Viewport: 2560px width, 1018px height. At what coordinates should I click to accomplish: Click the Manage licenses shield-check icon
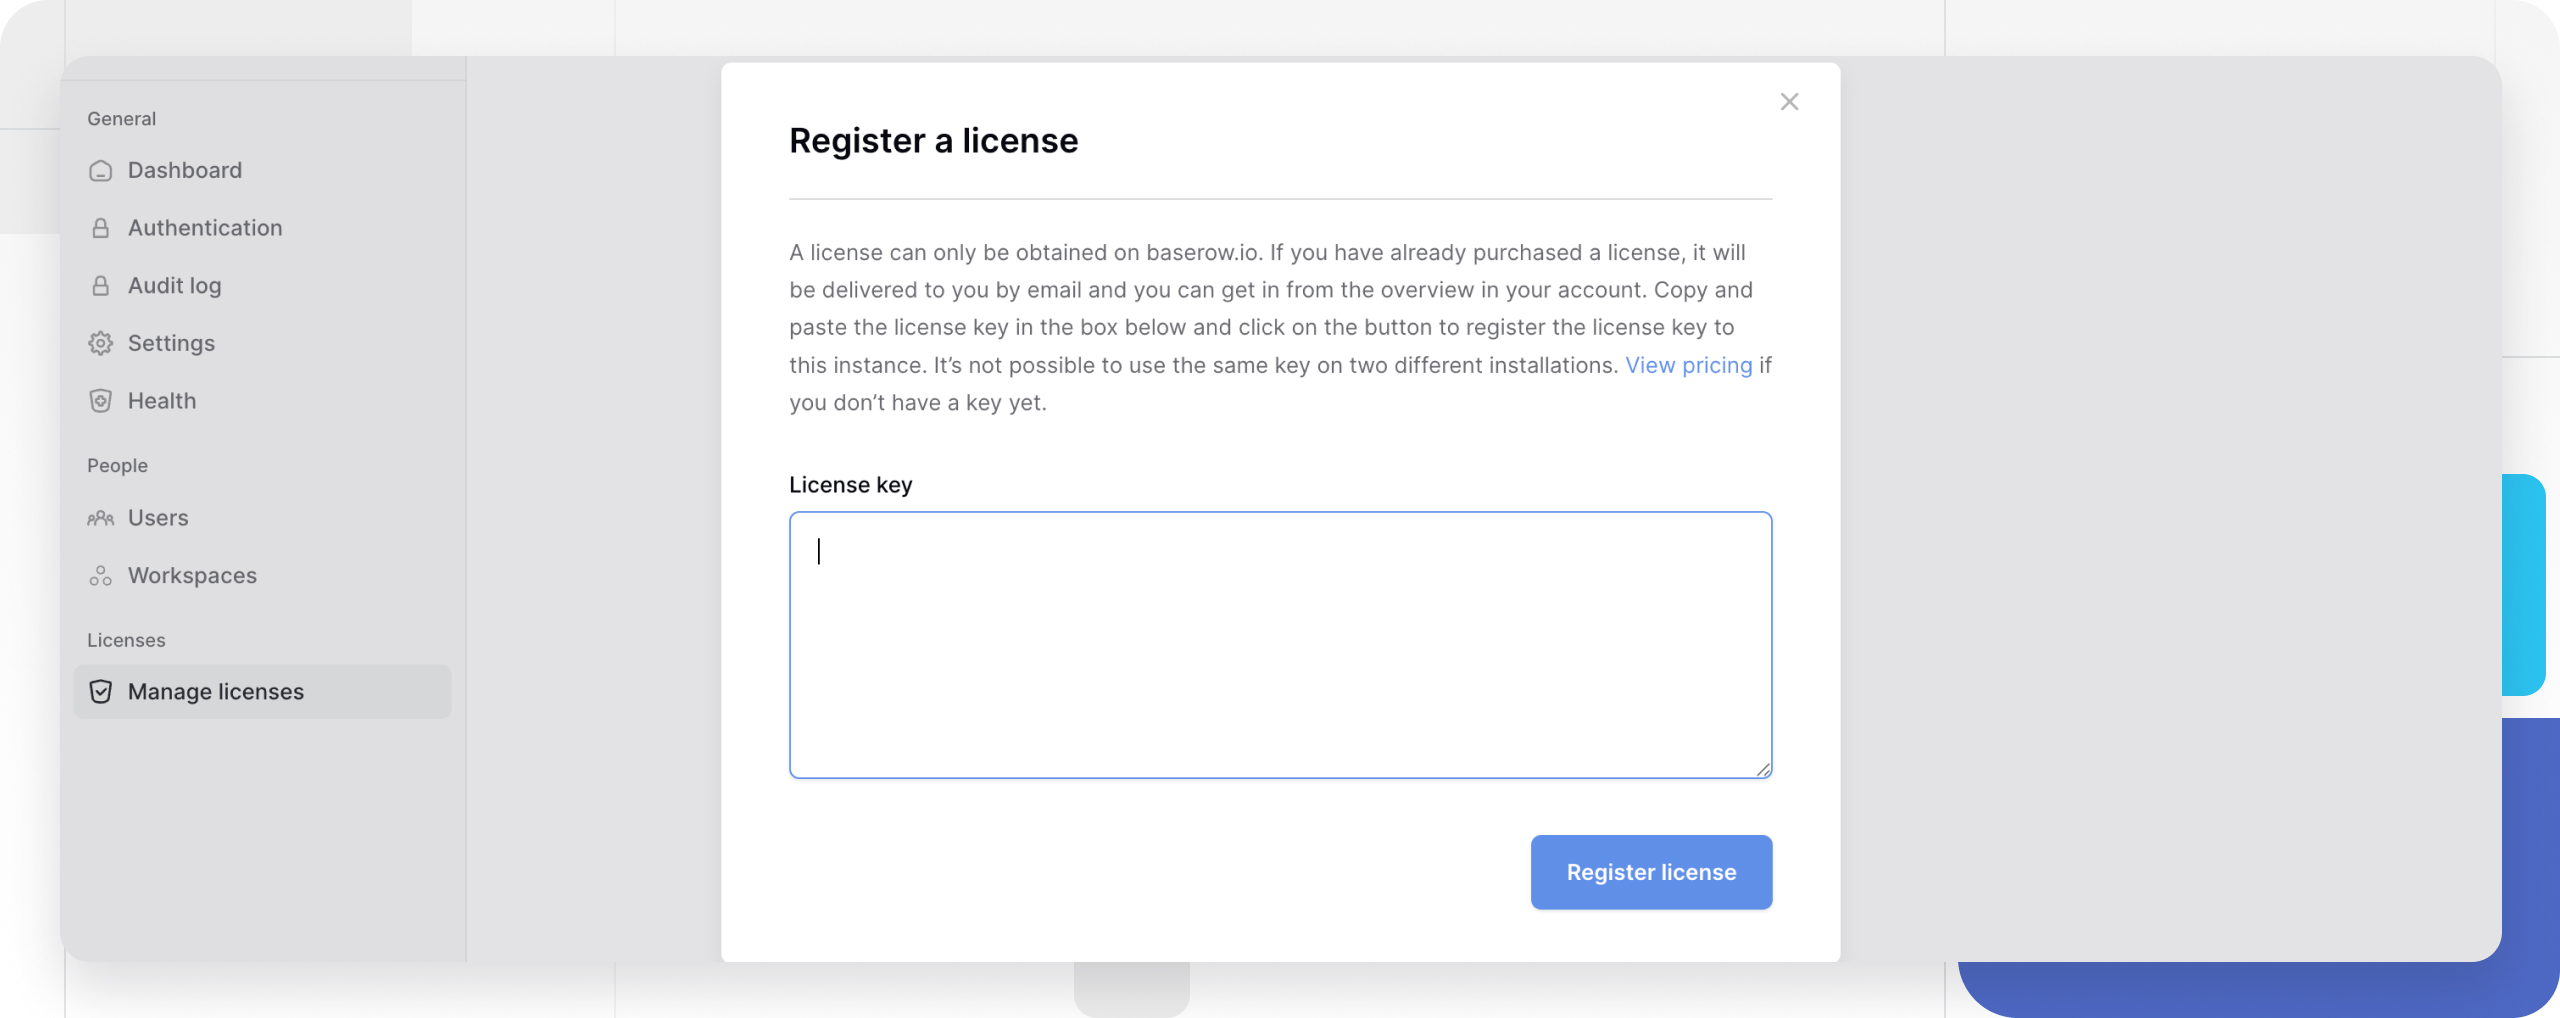coord(100,692)
